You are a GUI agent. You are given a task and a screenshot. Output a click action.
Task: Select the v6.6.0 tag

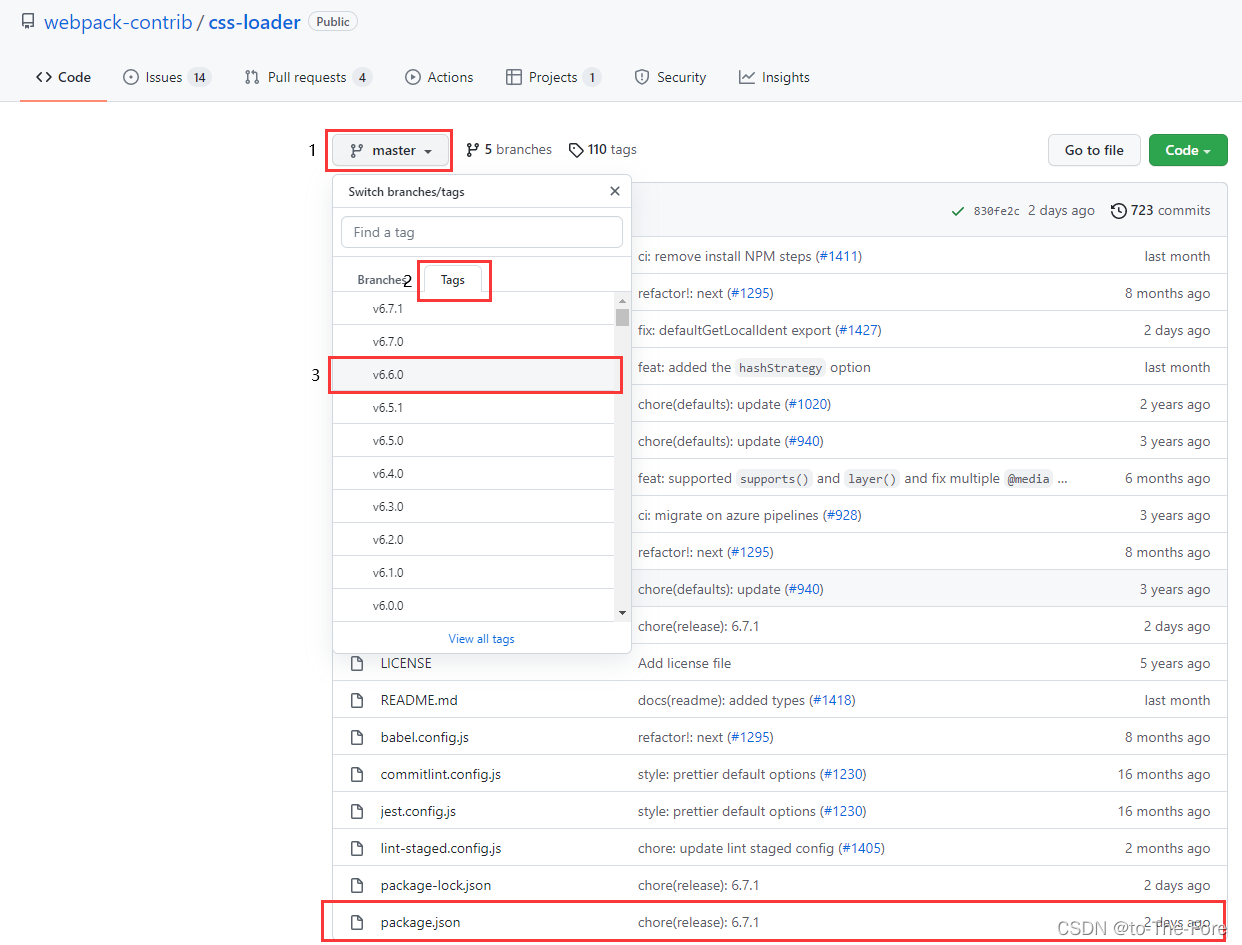click(475, 374)
